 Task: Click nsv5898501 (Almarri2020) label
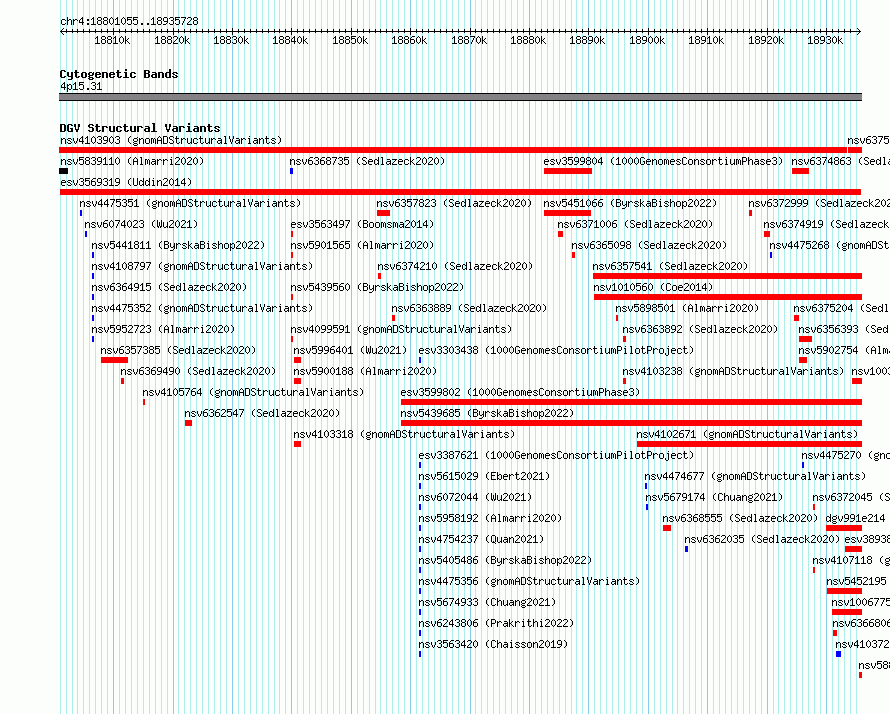click(687, 308)
